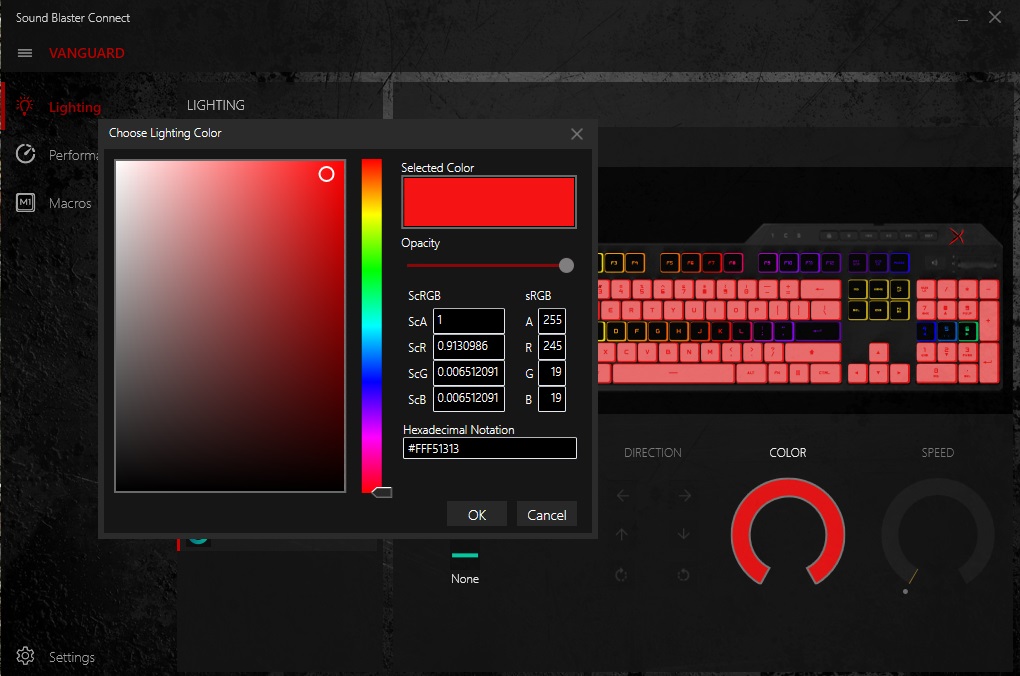Click the ScR value field

(x=468, y=346)
